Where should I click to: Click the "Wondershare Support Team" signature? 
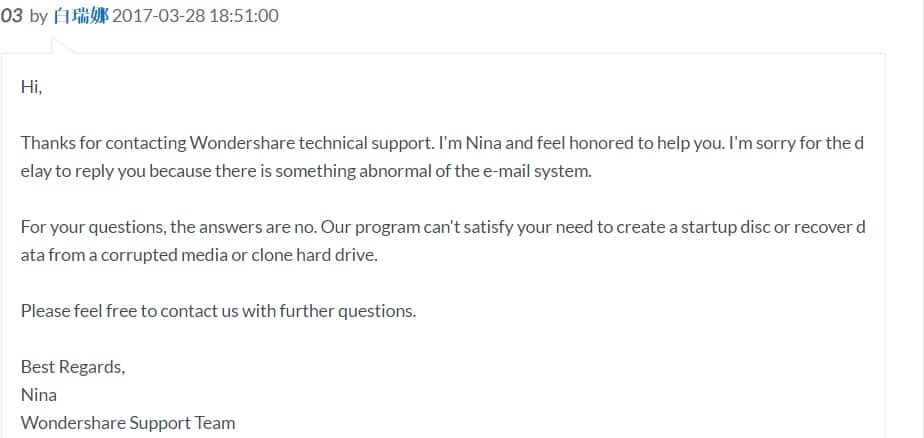pyautogui.click(x=128, y=423)
